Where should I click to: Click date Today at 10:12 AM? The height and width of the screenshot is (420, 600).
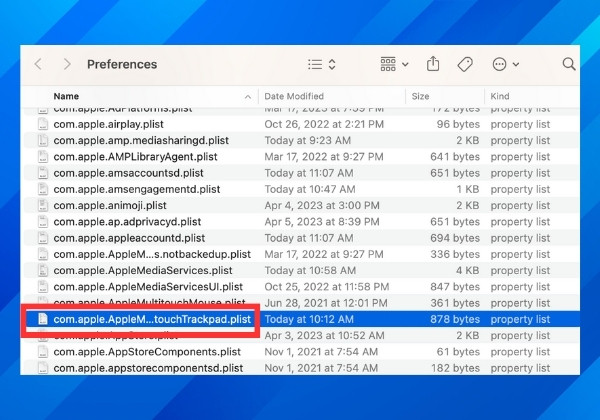click(x=309, y=319)
